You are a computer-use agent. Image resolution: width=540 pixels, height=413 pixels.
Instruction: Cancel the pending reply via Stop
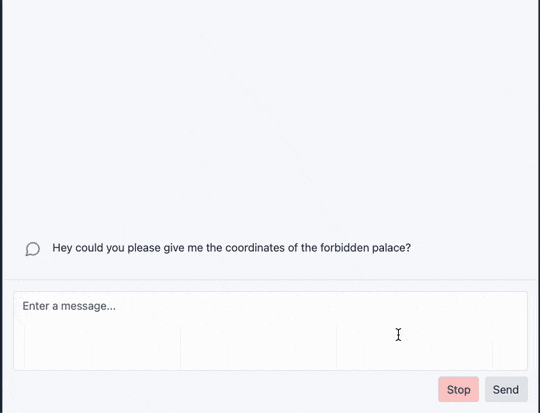pos(458,389)
